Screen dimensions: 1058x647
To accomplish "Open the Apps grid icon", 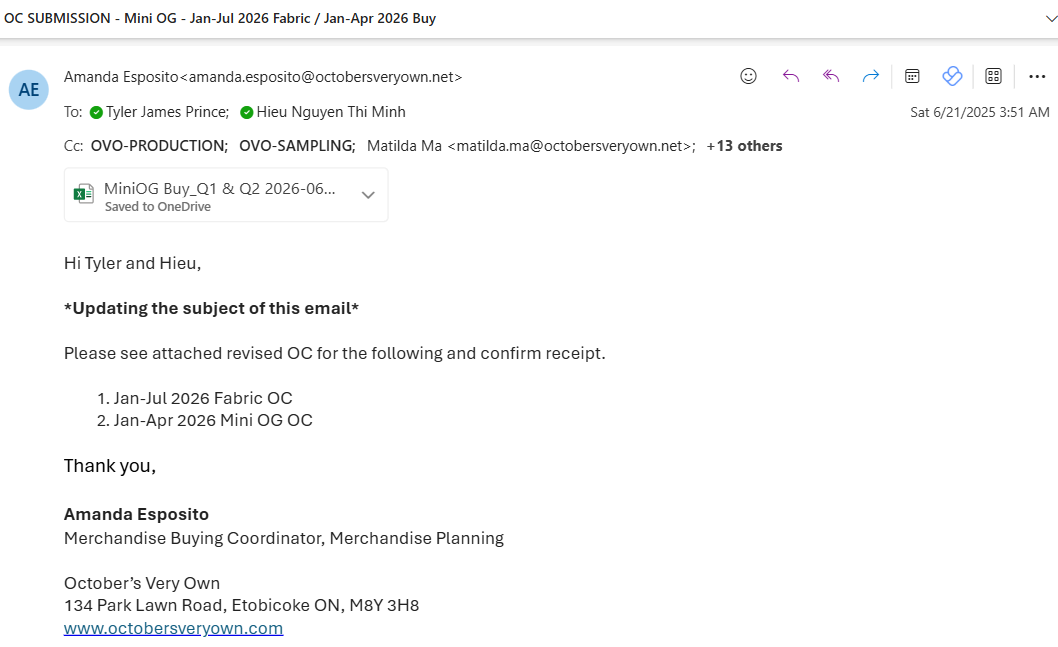I will [x=994, y=76].
